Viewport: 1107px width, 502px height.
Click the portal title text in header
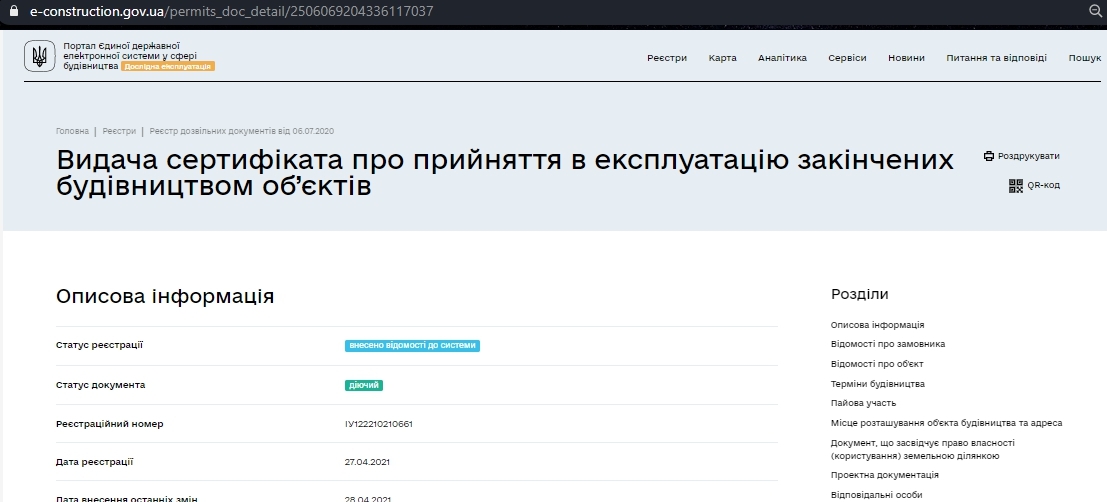pos(131,56)
